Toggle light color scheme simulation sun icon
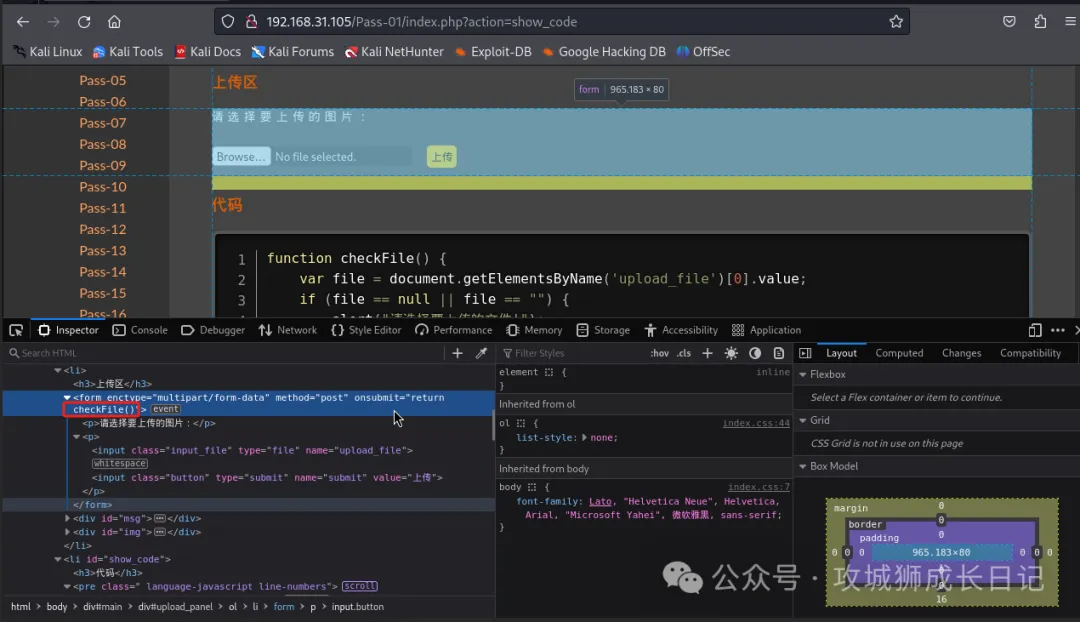The width and height of the screenshot is (1080, 622). pos(731,353)
